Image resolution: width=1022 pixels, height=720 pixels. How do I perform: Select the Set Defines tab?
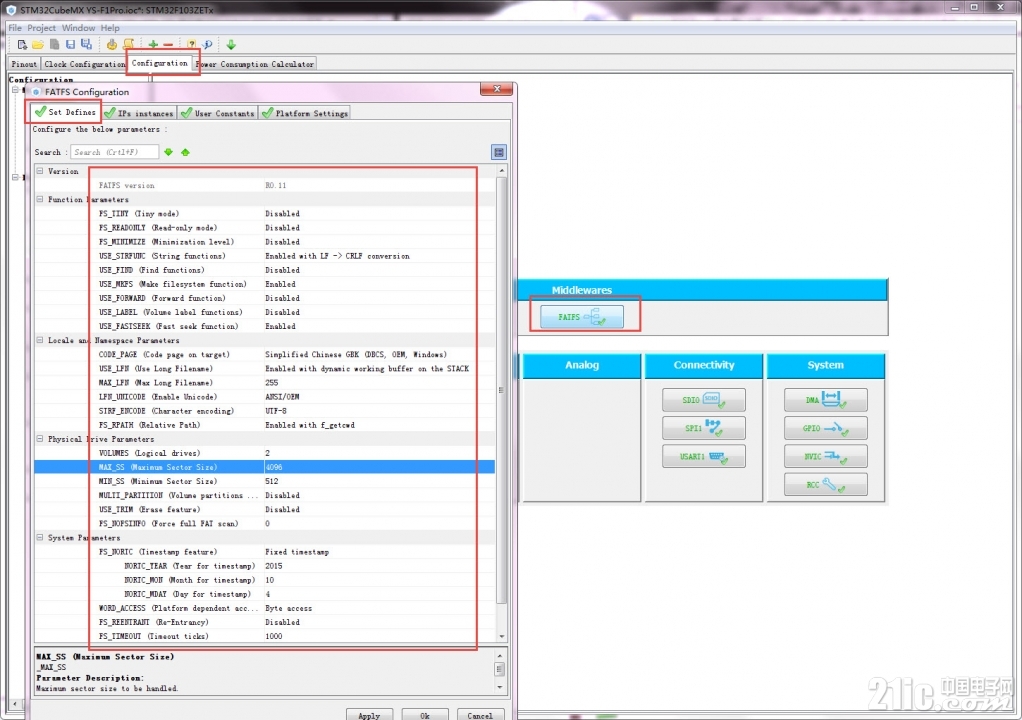tap(65, 112)
